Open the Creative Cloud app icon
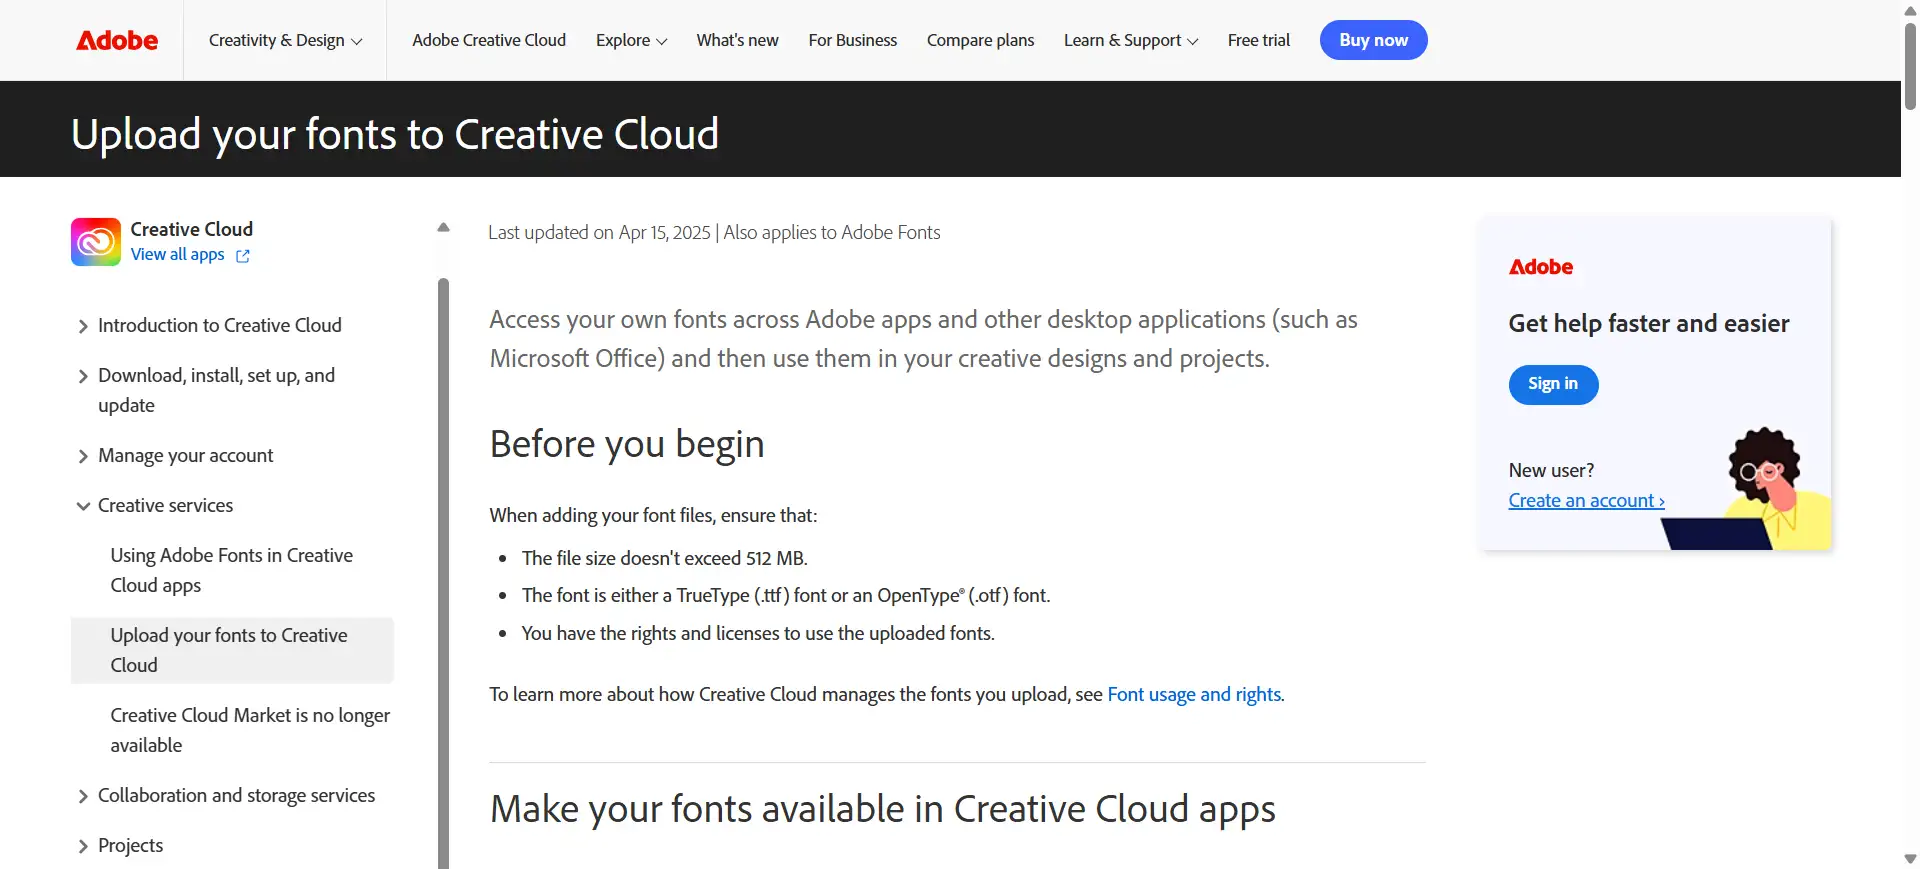This screenshot has height=869, width=1920. pyautogui.click(x=96, y=242)
